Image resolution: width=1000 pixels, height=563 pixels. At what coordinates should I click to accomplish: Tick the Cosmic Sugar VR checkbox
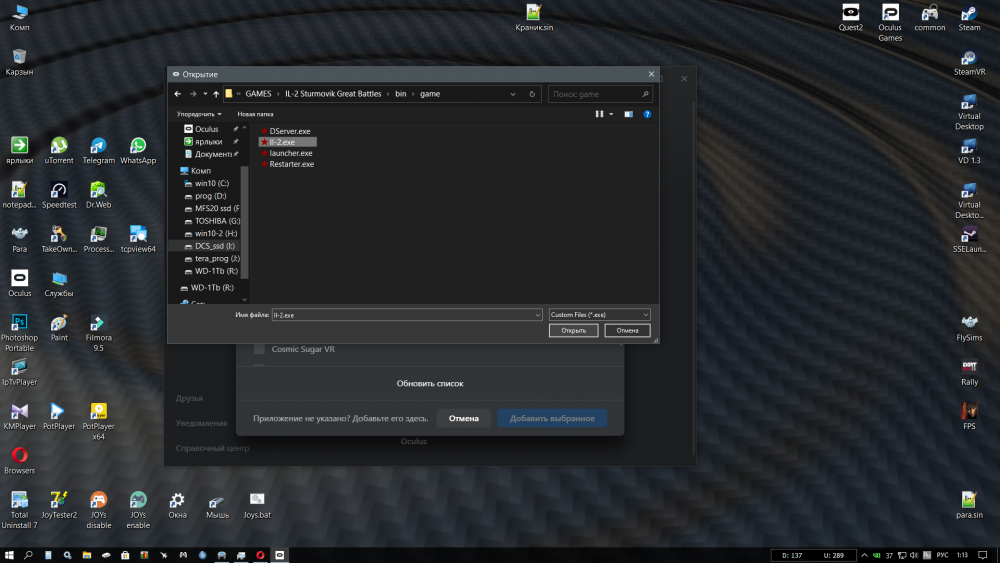[259, 349]
